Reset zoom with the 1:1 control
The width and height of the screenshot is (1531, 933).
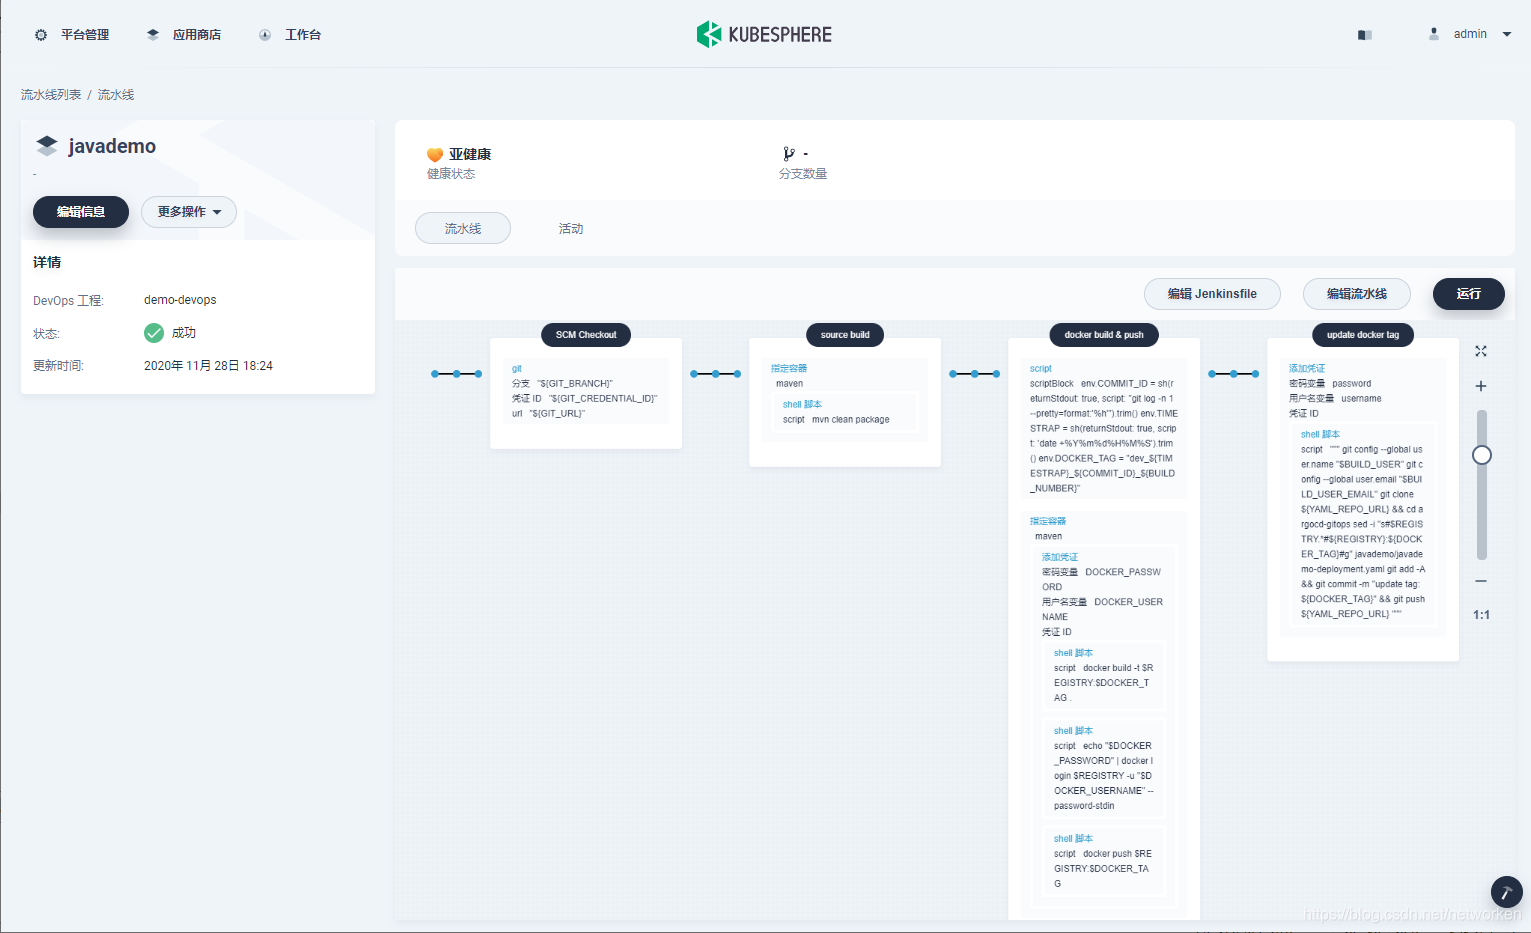tap(1481, 615)
